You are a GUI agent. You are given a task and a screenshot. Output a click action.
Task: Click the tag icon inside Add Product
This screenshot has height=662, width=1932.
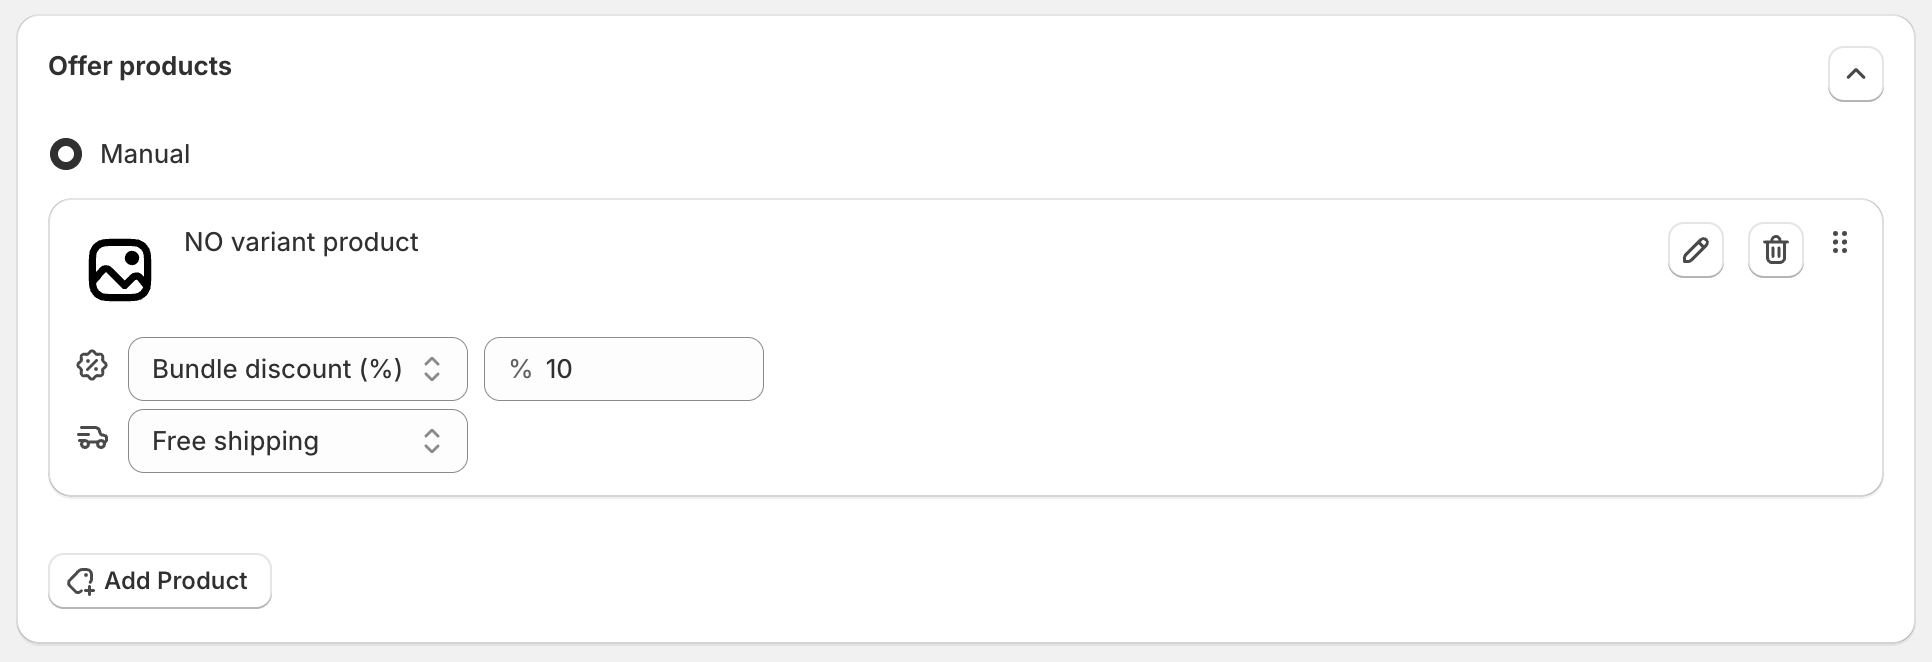pyautogui.click(x=81, y=581)
